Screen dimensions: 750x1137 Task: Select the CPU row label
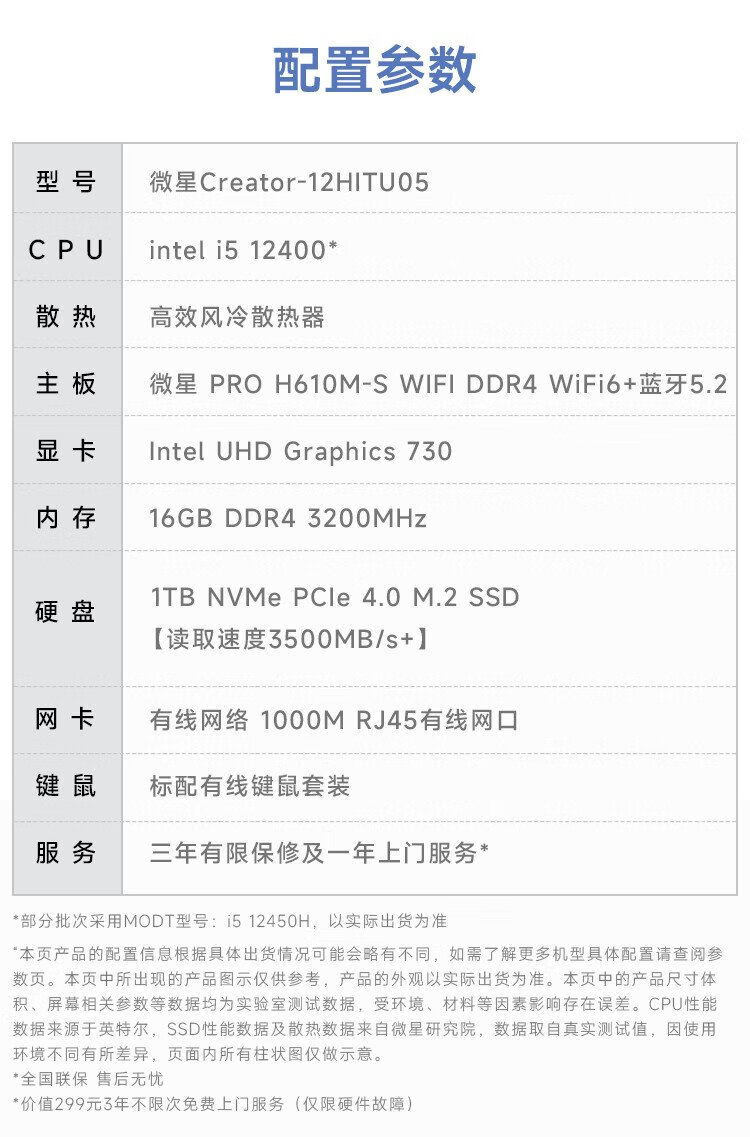[66, 250]
